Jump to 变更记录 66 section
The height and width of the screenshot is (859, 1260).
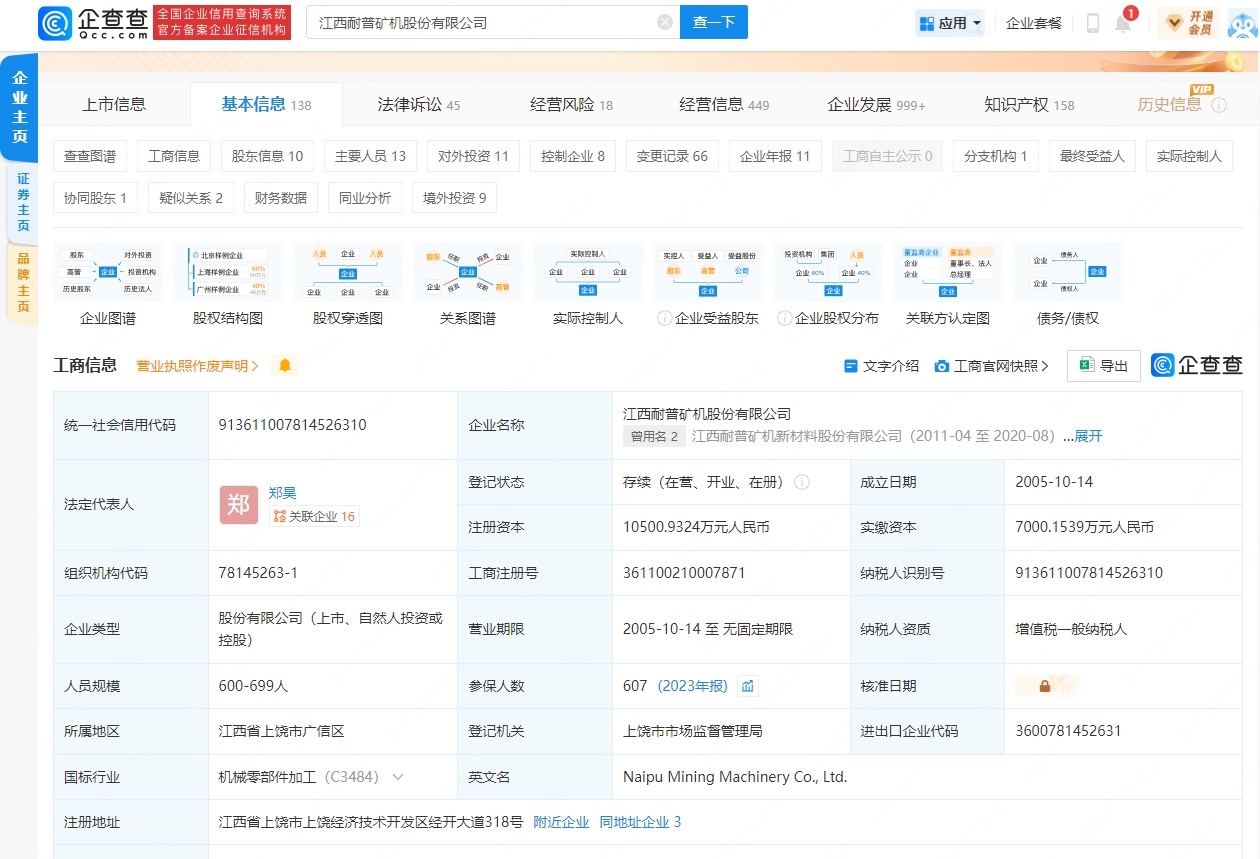click(672, 156)
